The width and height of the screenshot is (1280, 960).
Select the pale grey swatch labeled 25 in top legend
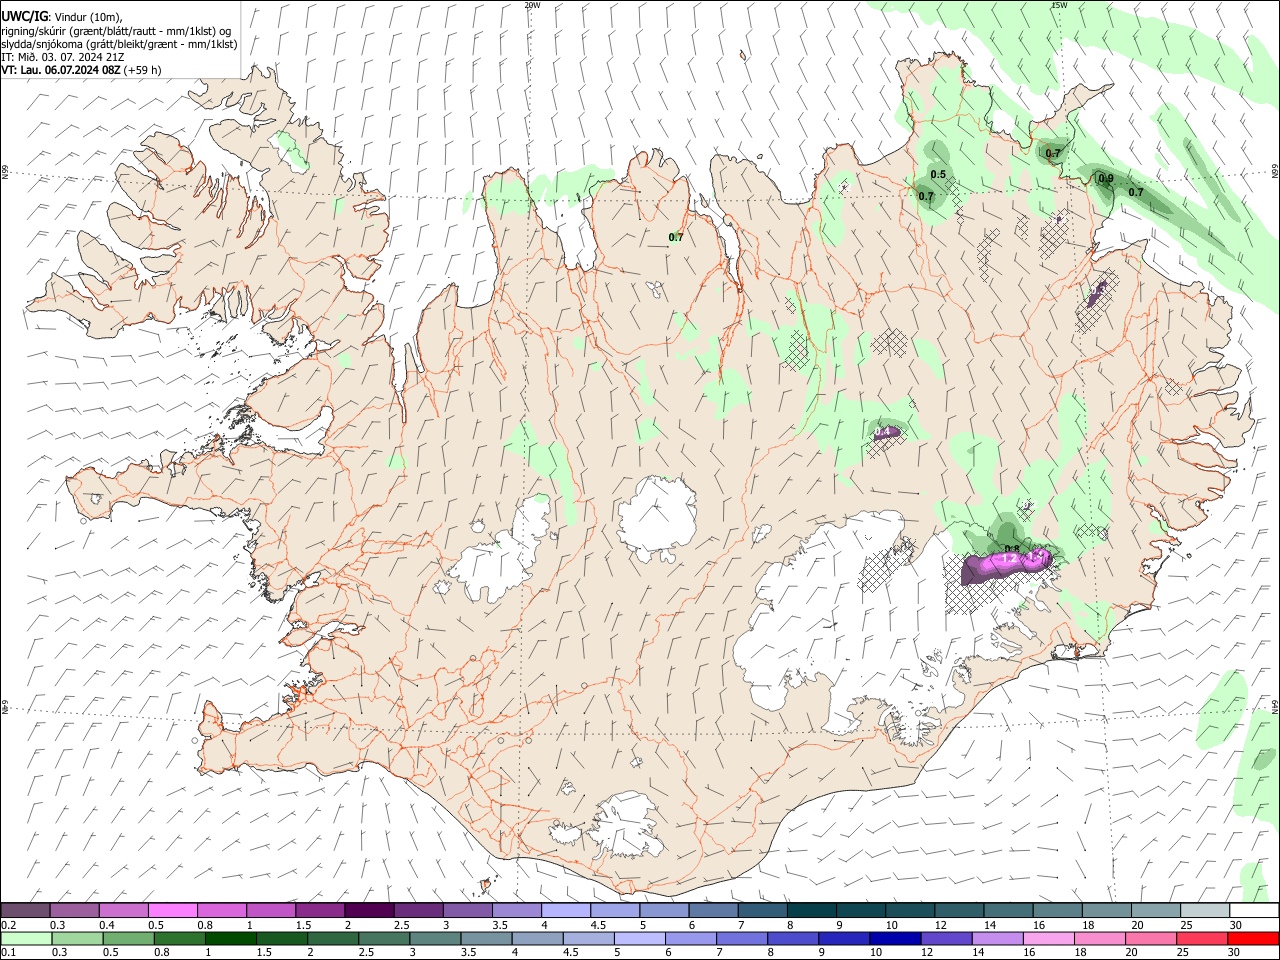pyautogui.click(x=1205, y=911)
